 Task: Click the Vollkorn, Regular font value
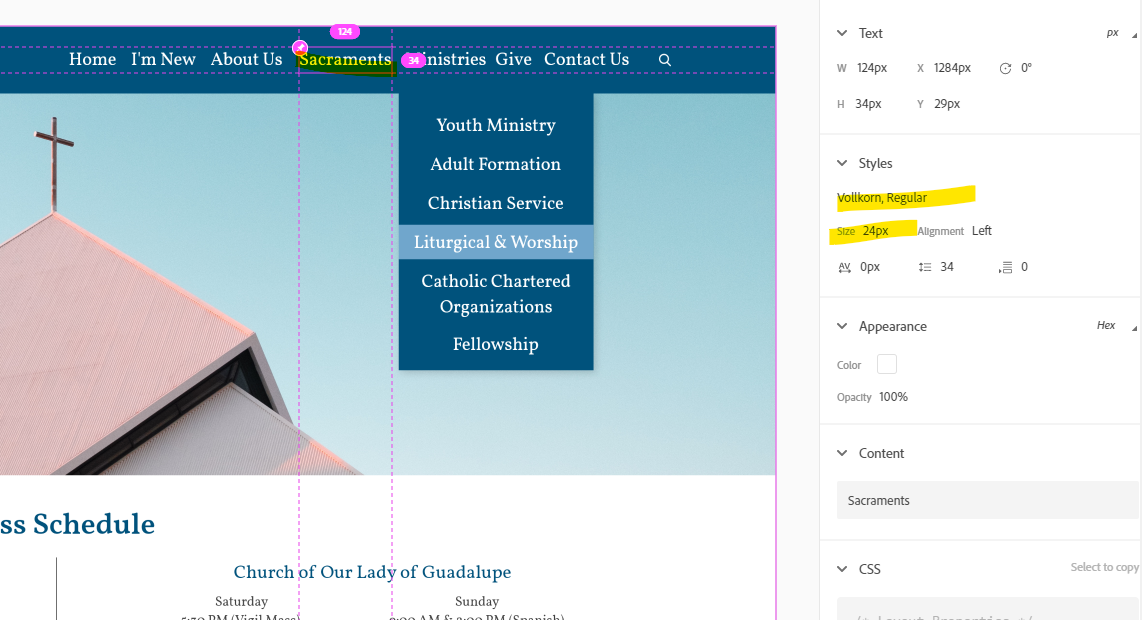[882, 198]
